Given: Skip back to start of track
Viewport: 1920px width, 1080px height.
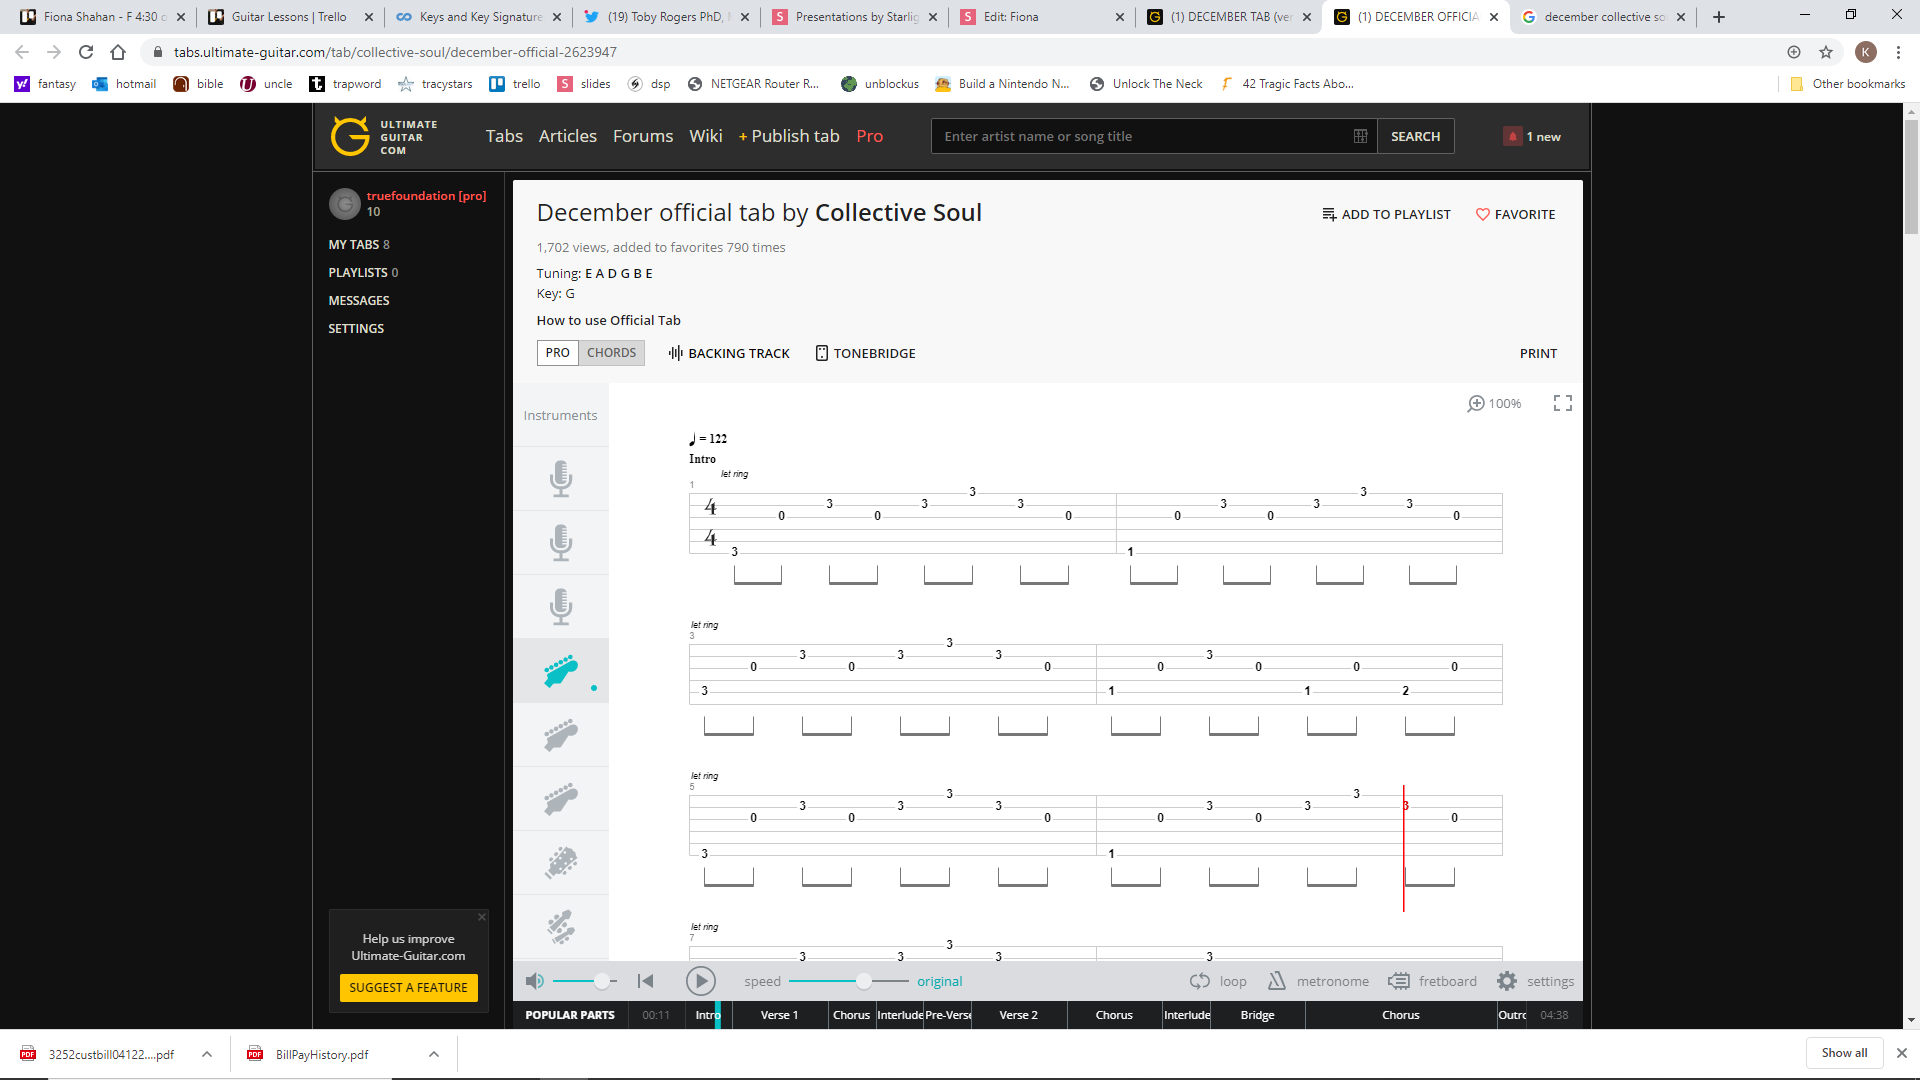Looking at the screenshot, I should tap(646, 981).
